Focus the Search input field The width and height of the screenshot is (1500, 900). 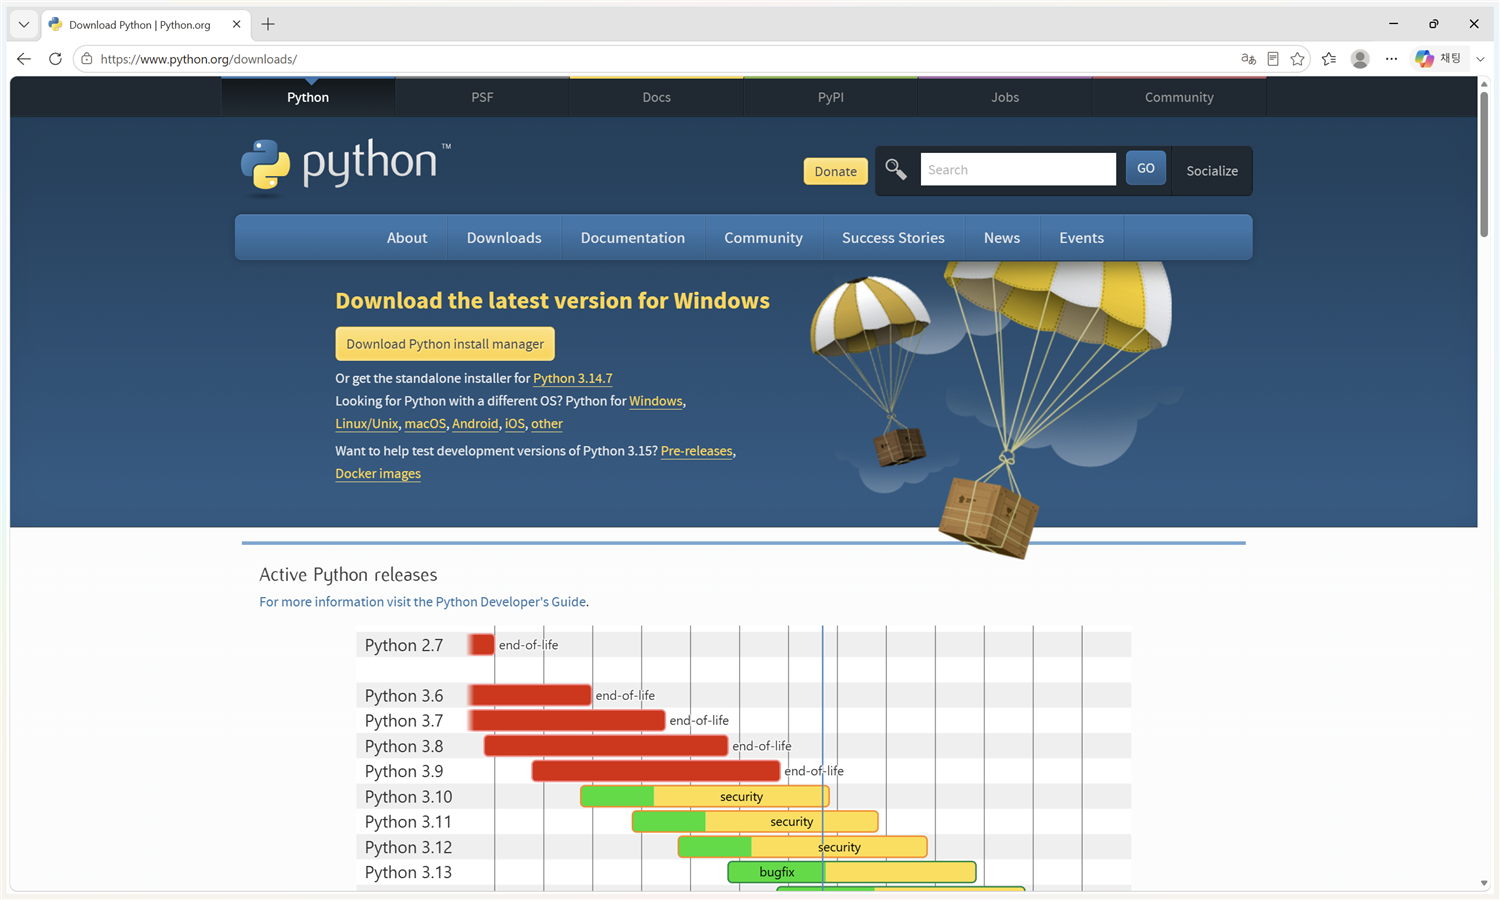(1018, 170)
